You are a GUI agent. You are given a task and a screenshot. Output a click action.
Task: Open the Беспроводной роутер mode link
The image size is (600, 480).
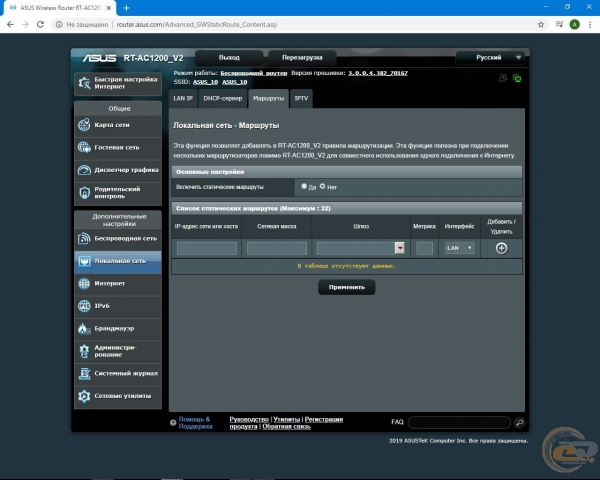[254, 73]
